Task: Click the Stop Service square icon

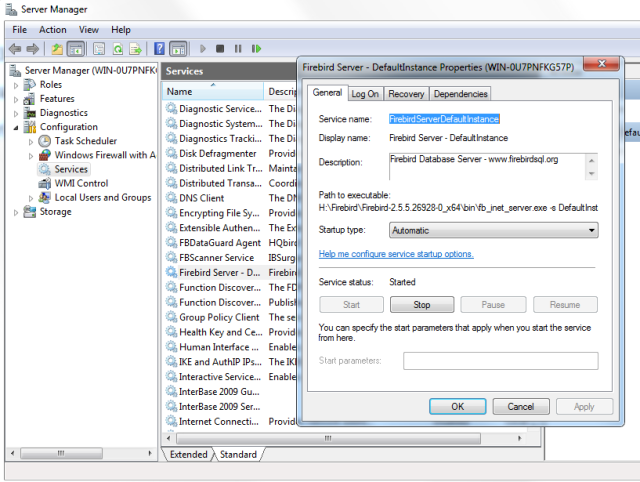Action: pos(220,49)
